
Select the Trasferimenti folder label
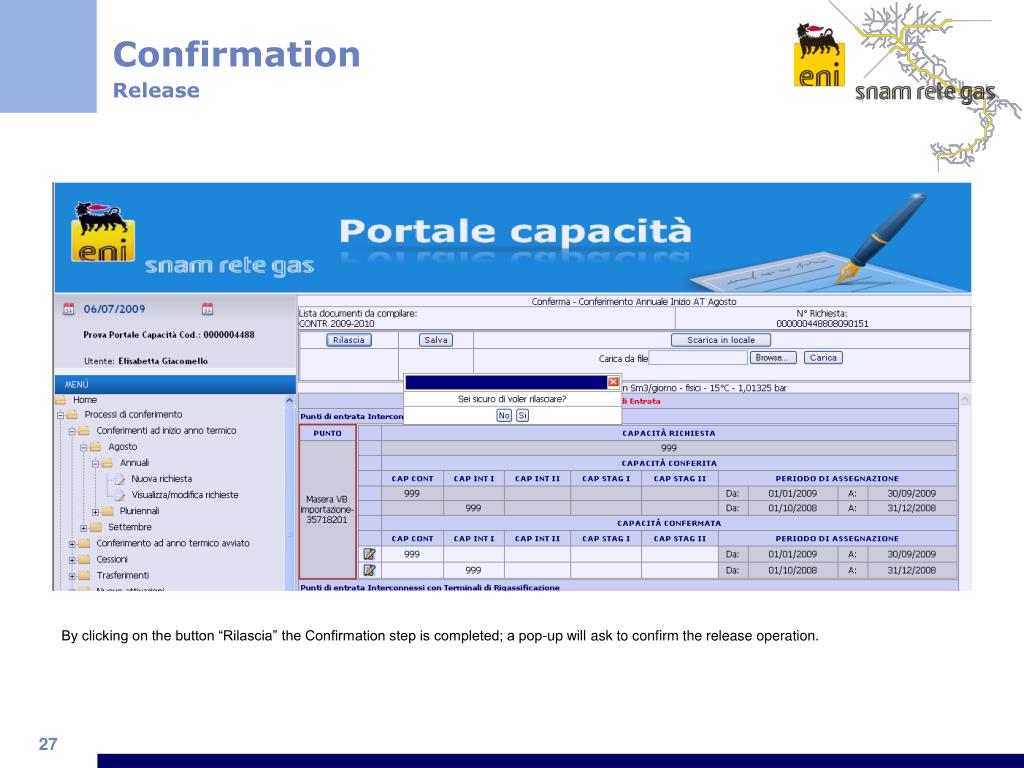[123, 575]
